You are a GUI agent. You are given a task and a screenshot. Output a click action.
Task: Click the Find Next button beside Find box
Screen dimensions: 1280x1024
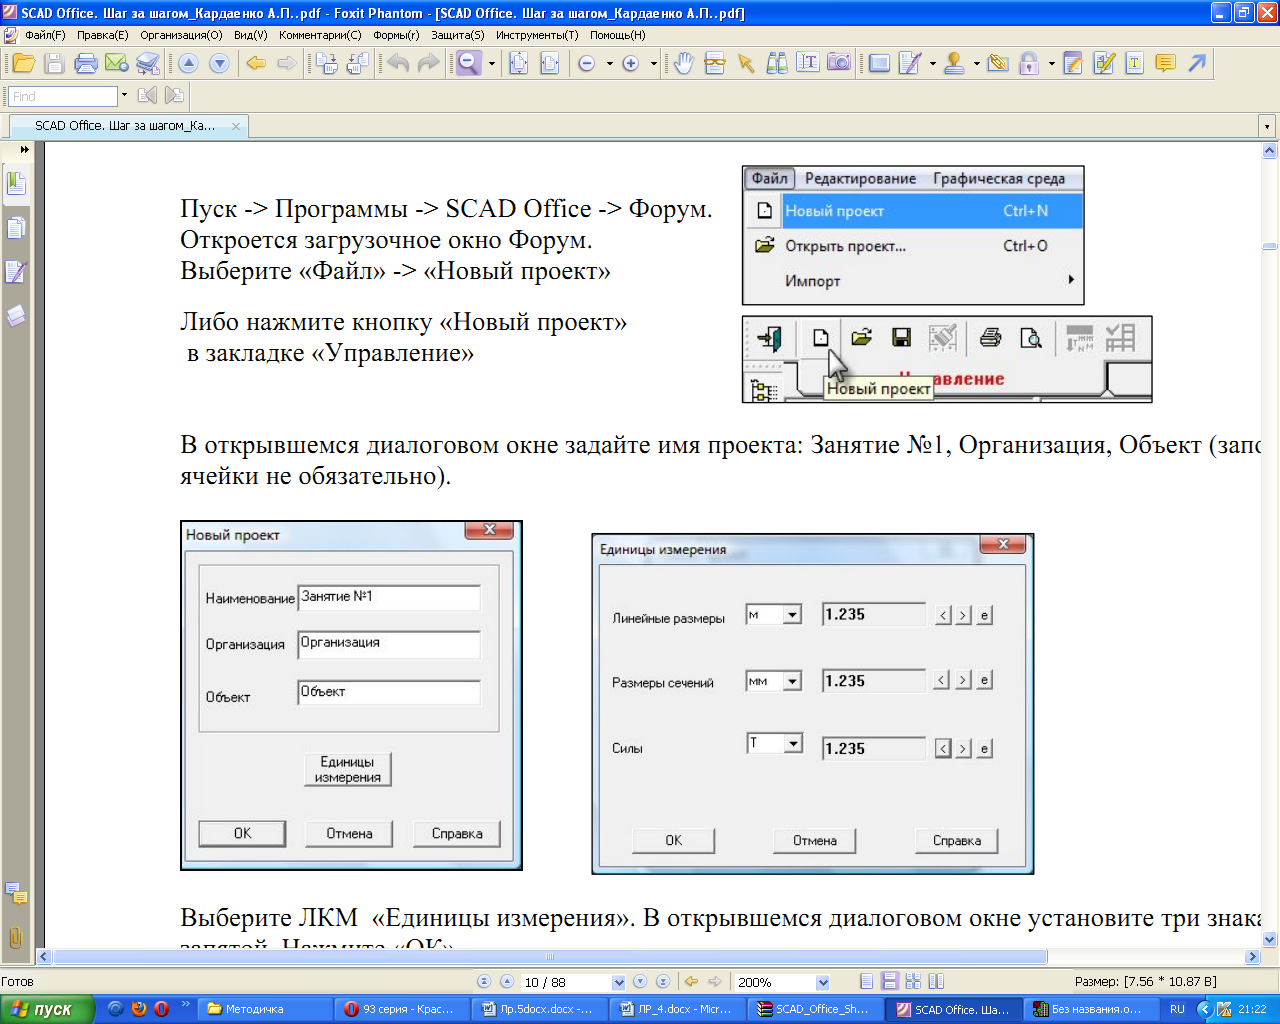click(x=174, y=96)
